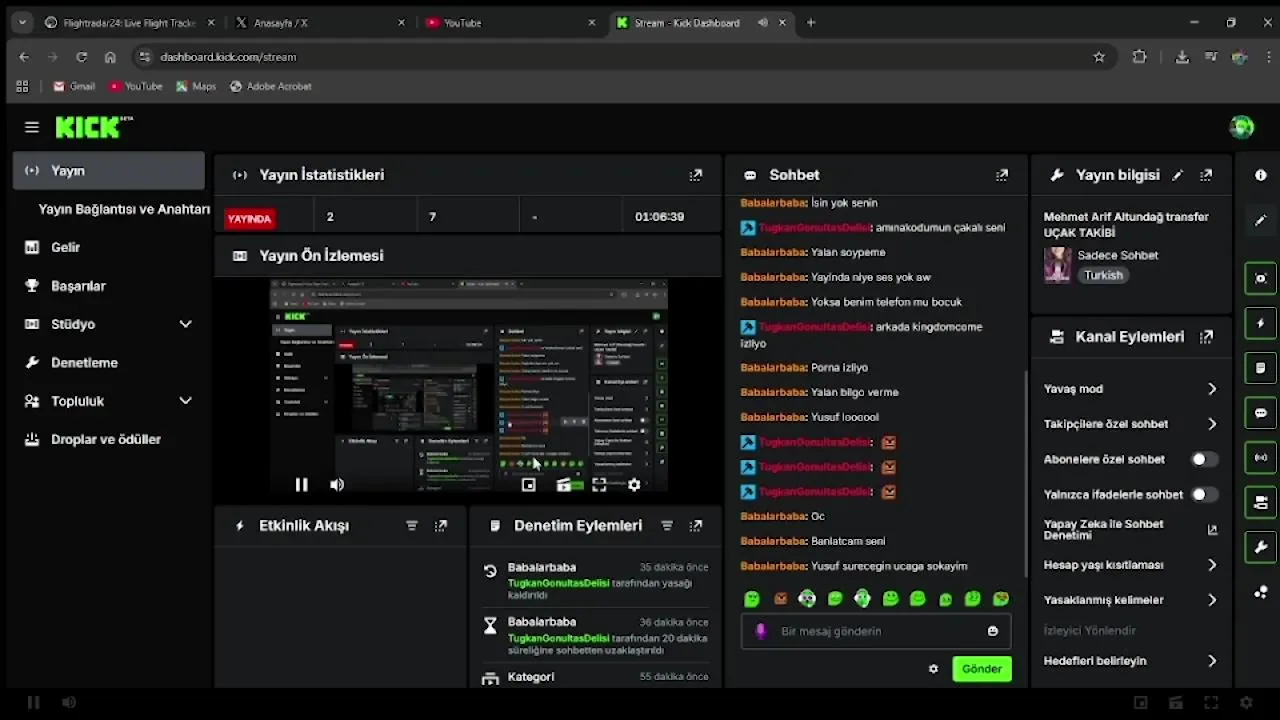Open Droplar ve ödüller in sidebar
Viewport: 1280px width, 720px height.
click(x=108, y=439)
